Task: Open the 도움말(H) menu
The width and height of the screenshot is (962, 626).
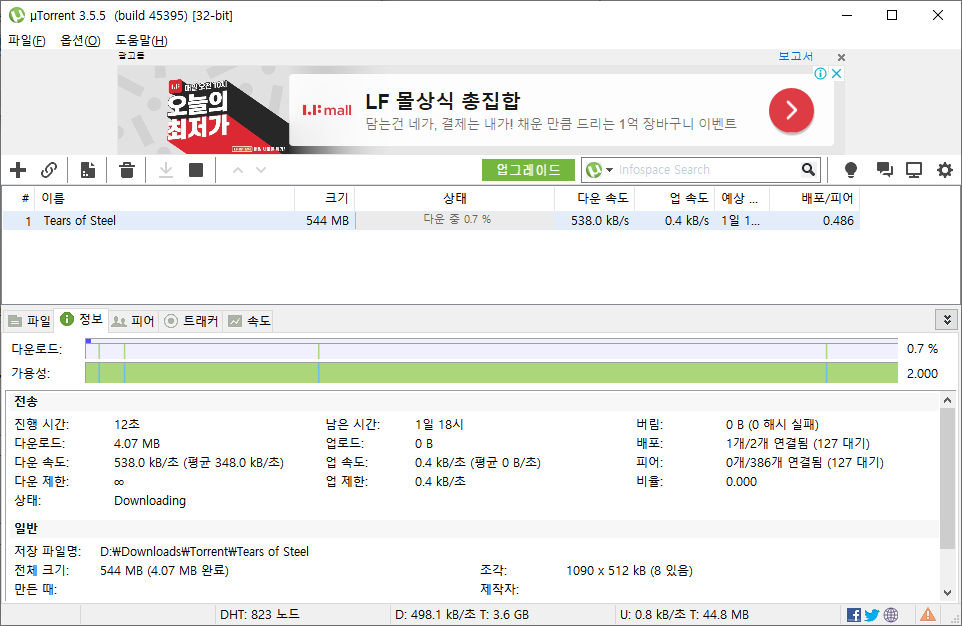Action: 142,41
